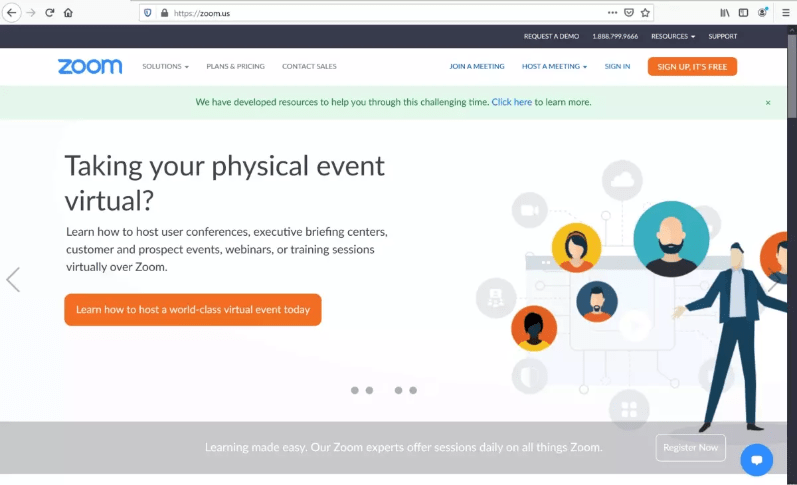The image size is (797, 485).
Task: Select the first carousel dot indicator
Action: tap(355, 390)
